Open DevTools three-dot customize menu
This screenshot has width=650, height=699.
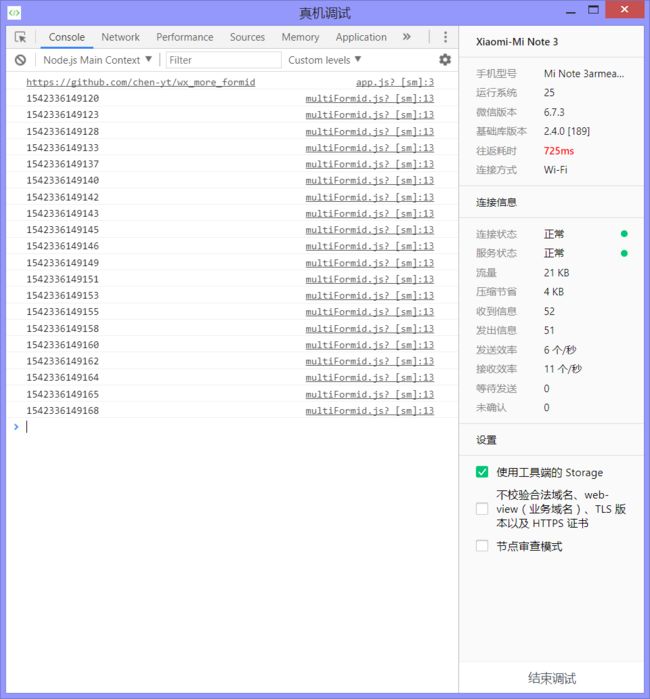pyautogui.click(x=445, y=37)
